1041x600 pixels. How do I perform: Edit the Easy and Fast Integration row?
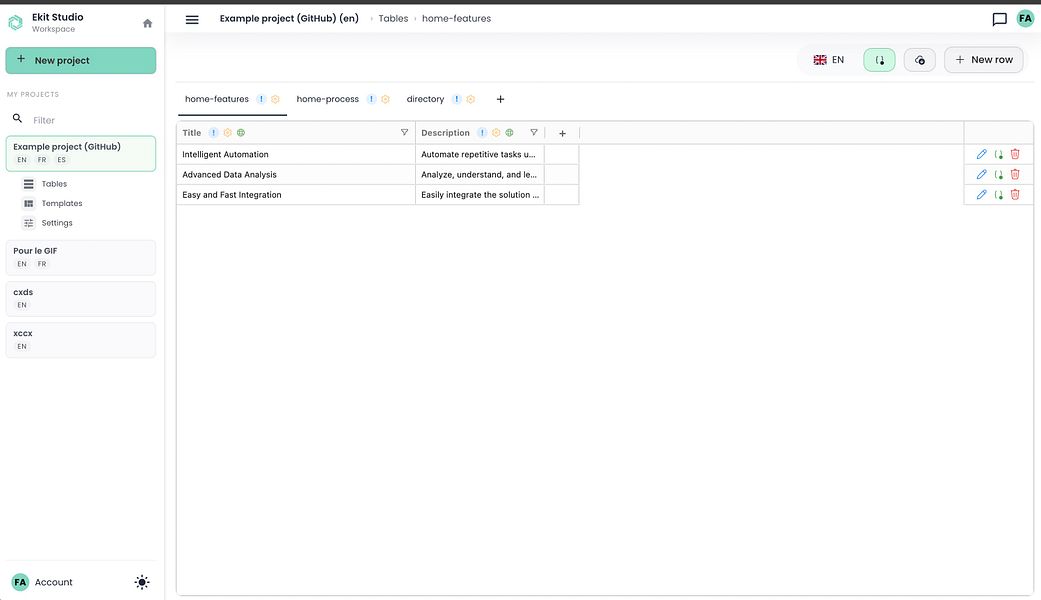(981, 194)
